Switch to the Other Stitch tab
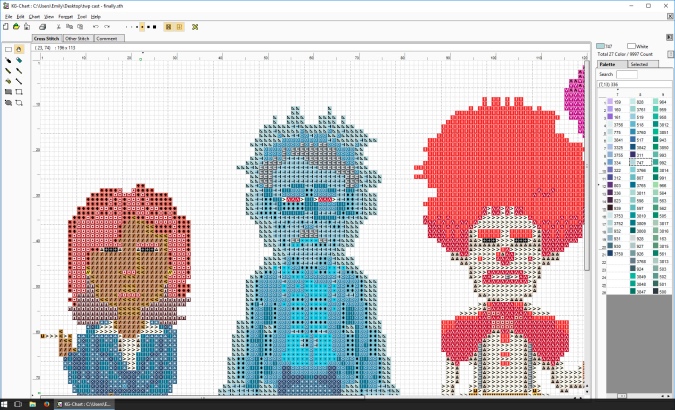 coord(77,38)
